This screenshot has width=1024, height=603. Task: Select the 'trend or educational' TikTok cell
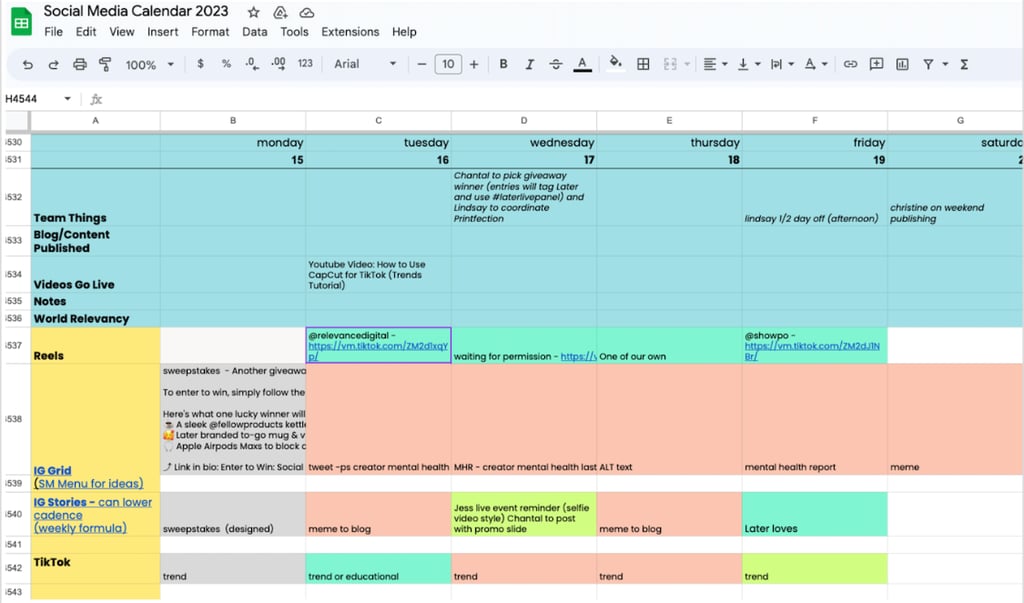[378, 568]
